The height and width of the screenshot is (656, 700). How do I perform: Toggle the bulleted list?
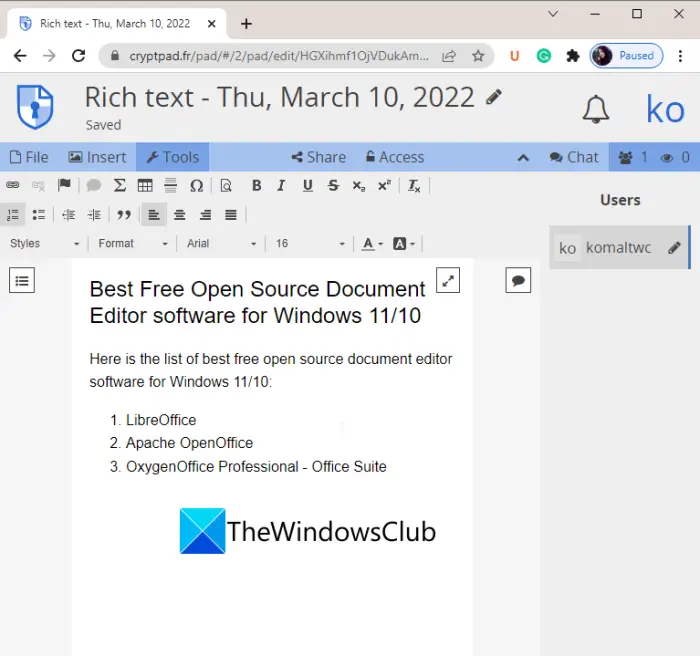point(39,215)
